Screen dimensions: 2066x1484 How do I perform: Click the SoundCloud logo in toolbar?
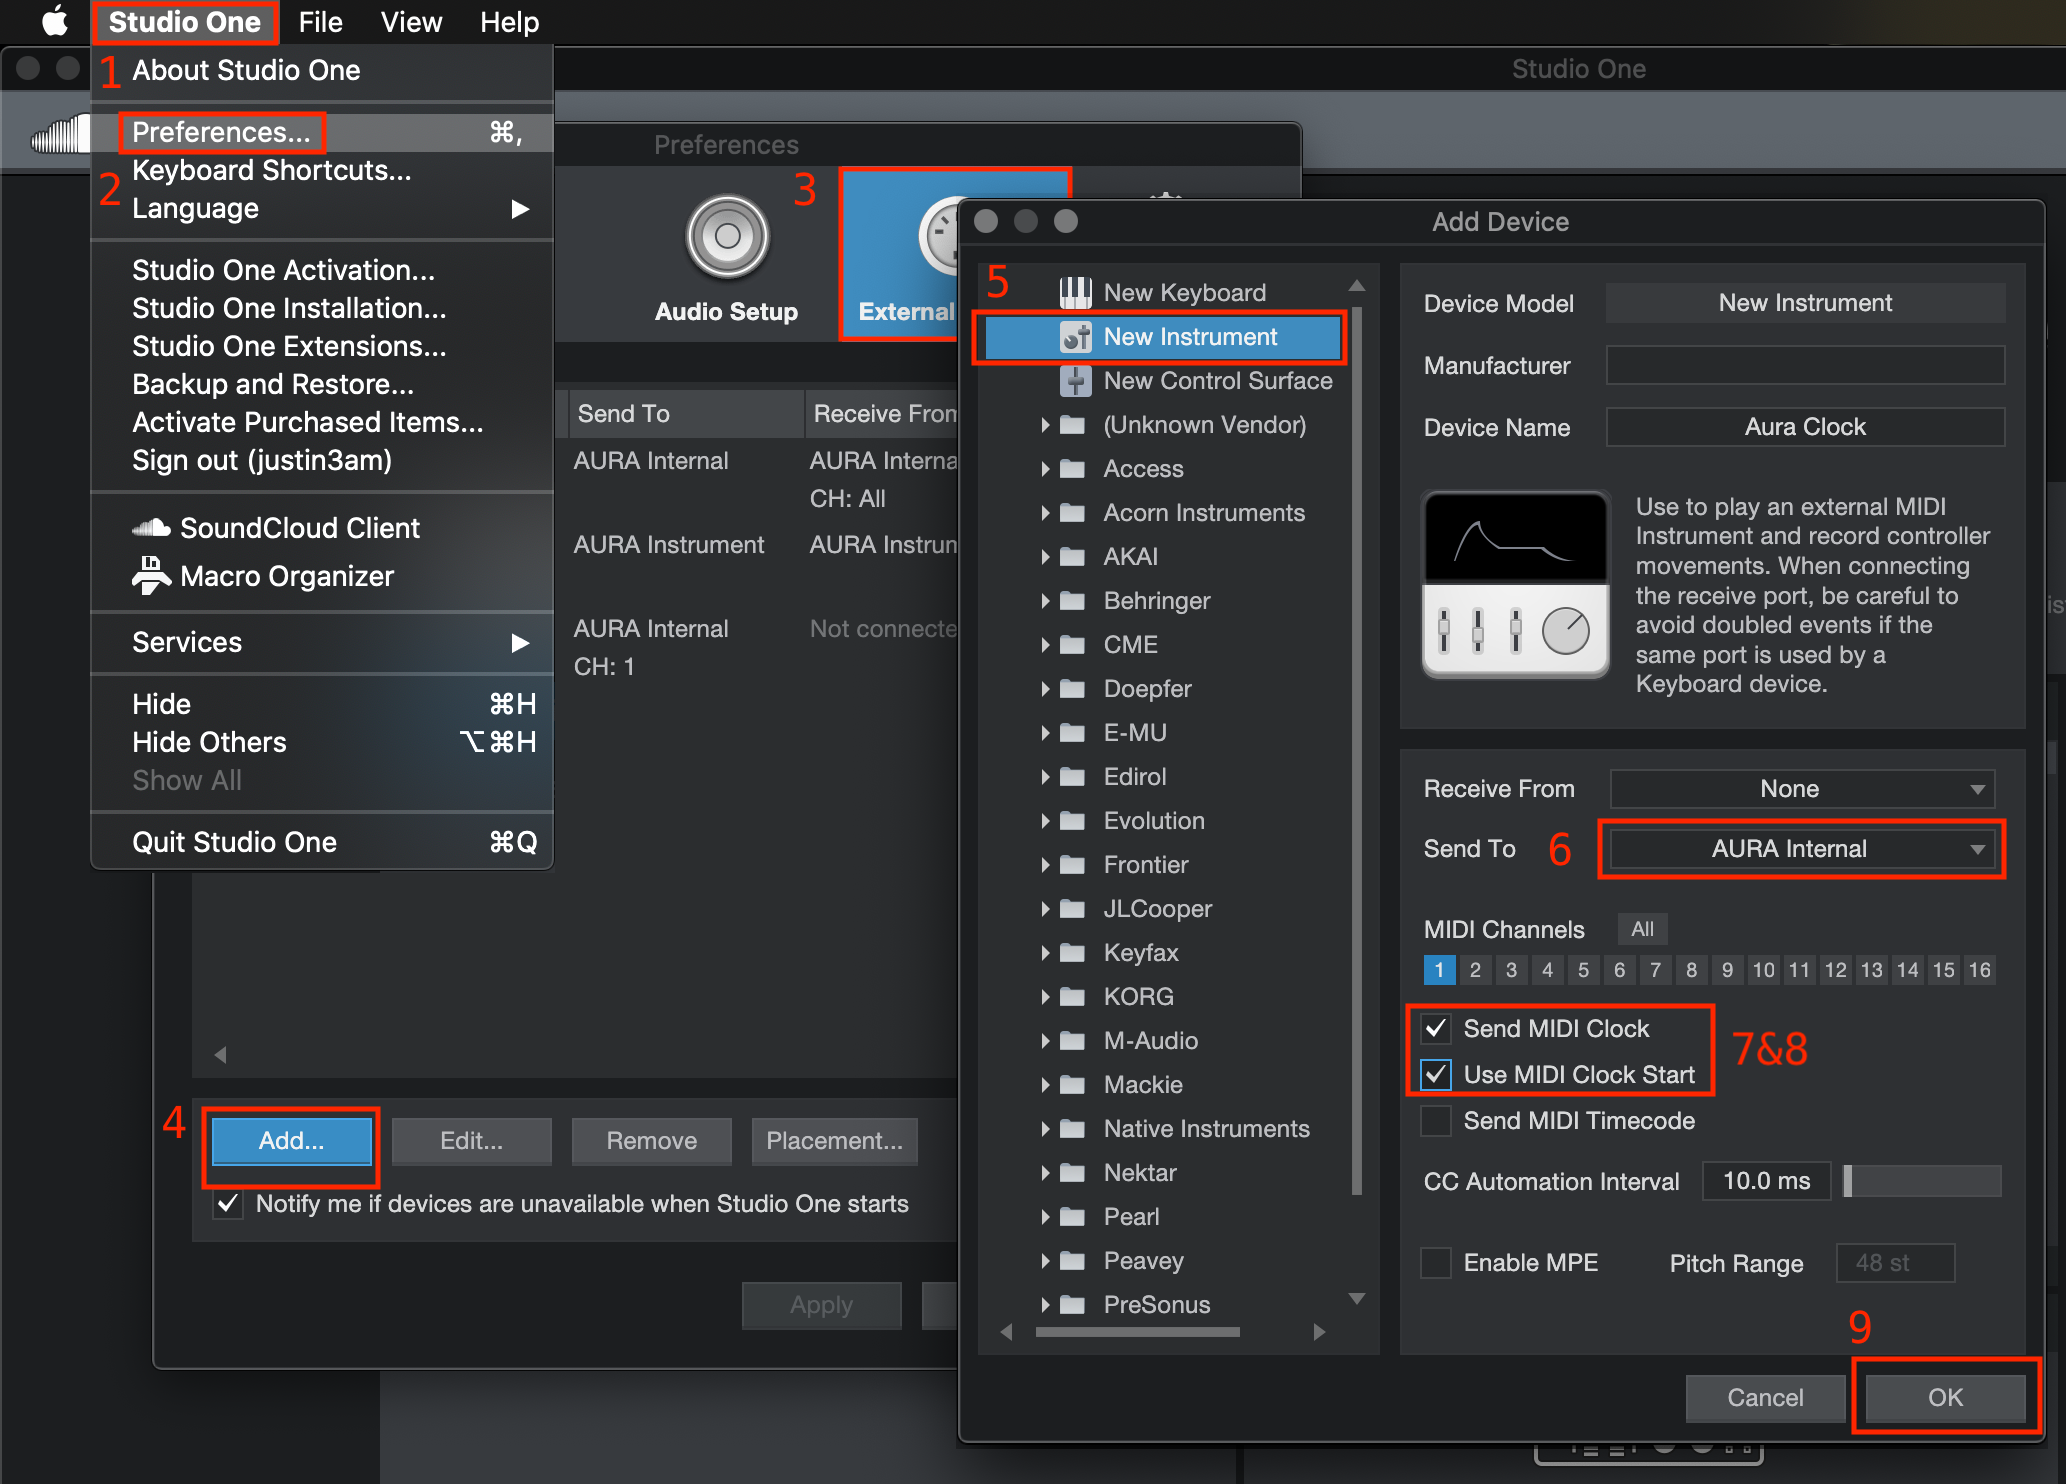tap(61, 134)
